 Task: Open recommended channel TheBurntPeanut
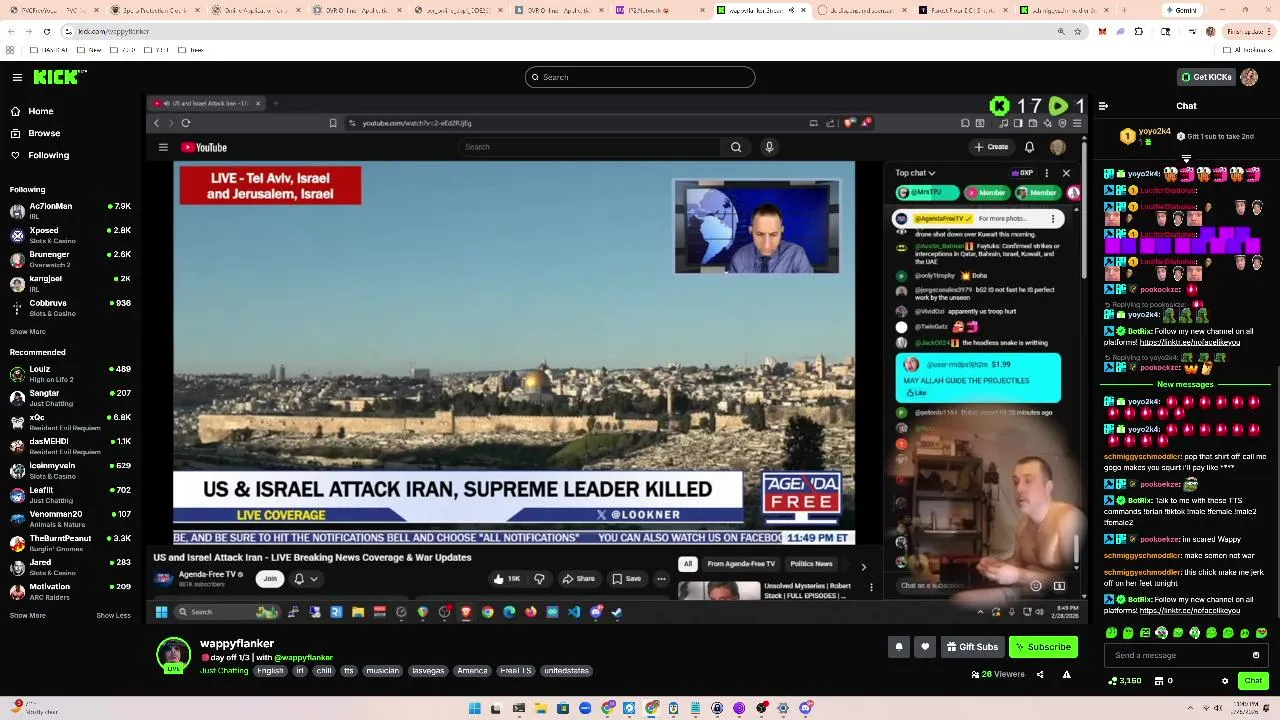(70, 543)
